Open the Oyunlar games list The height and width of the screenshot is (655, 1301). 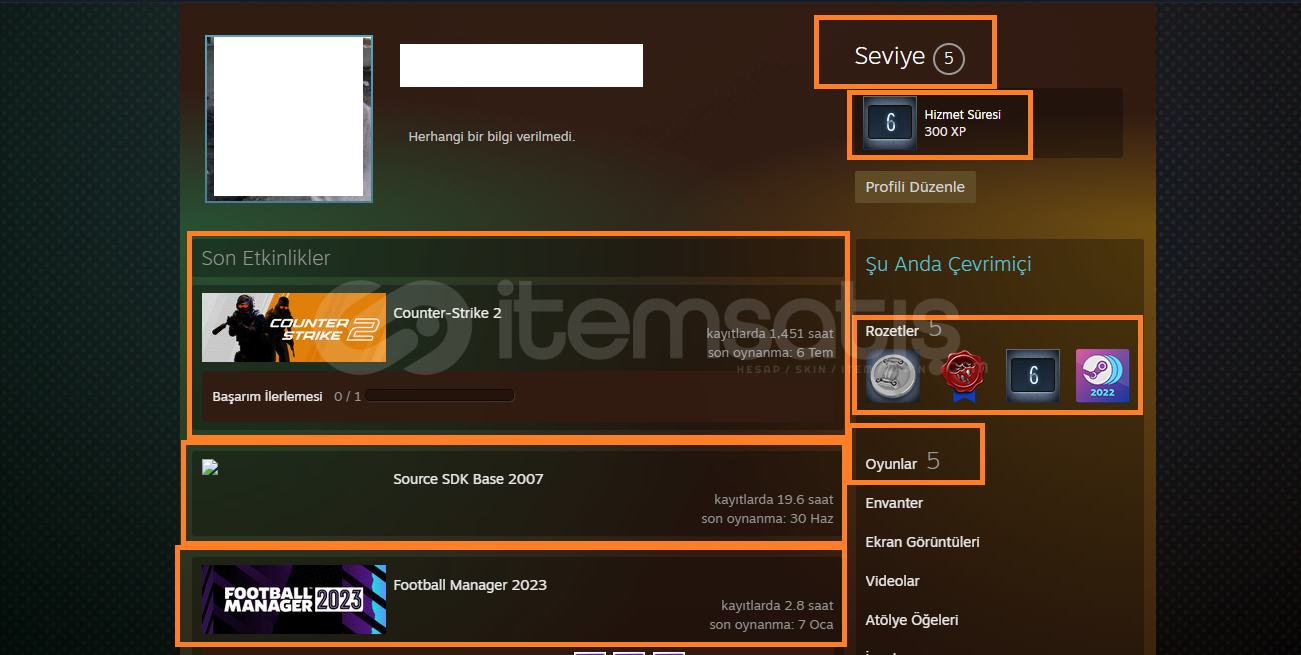point(891,464)
